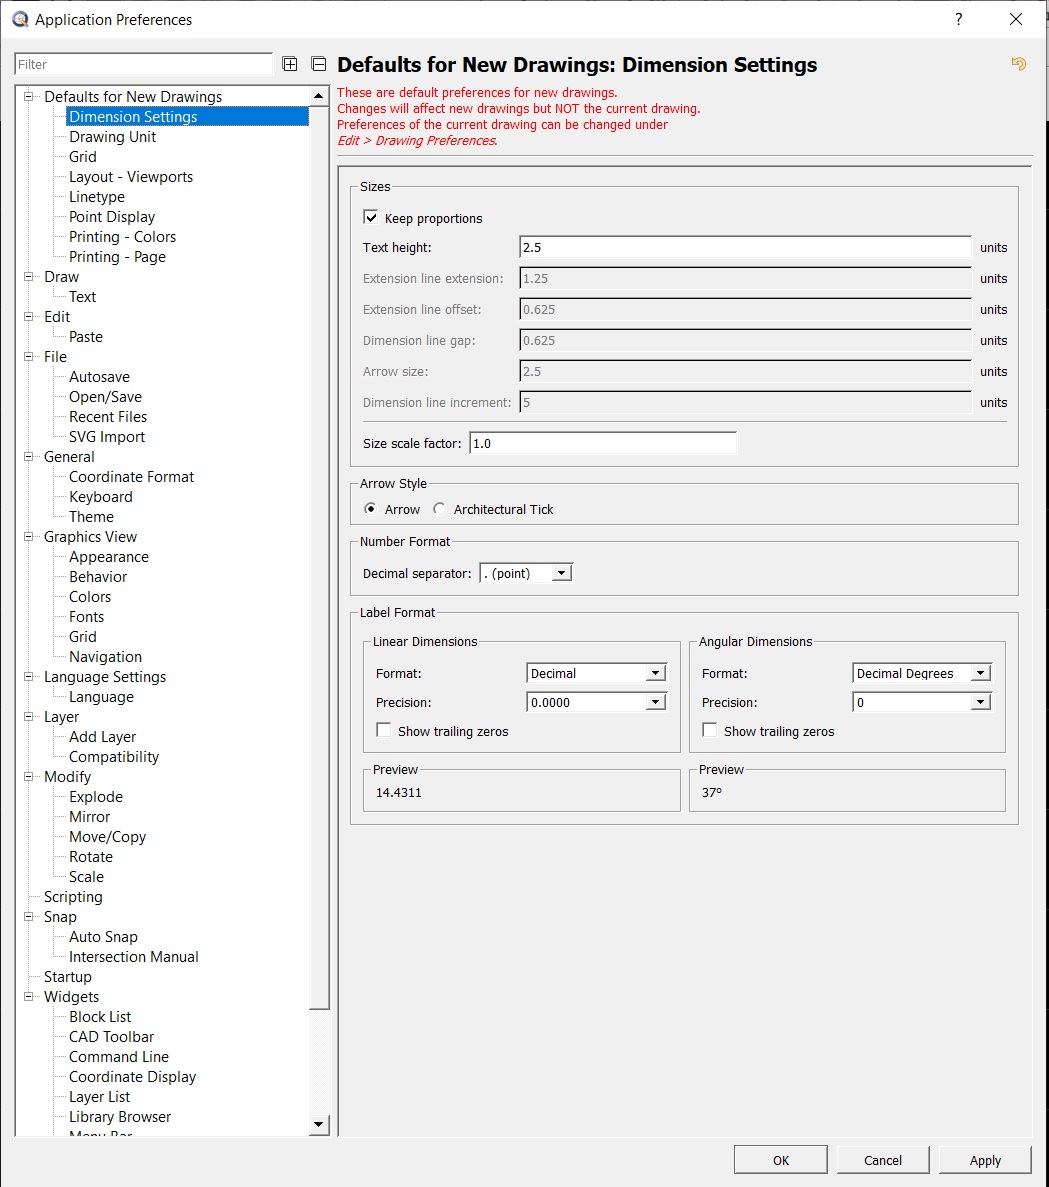This screenshot has width=1049, height=1187.
Task: Select Navigation tree item
Action: click(105, 657)
